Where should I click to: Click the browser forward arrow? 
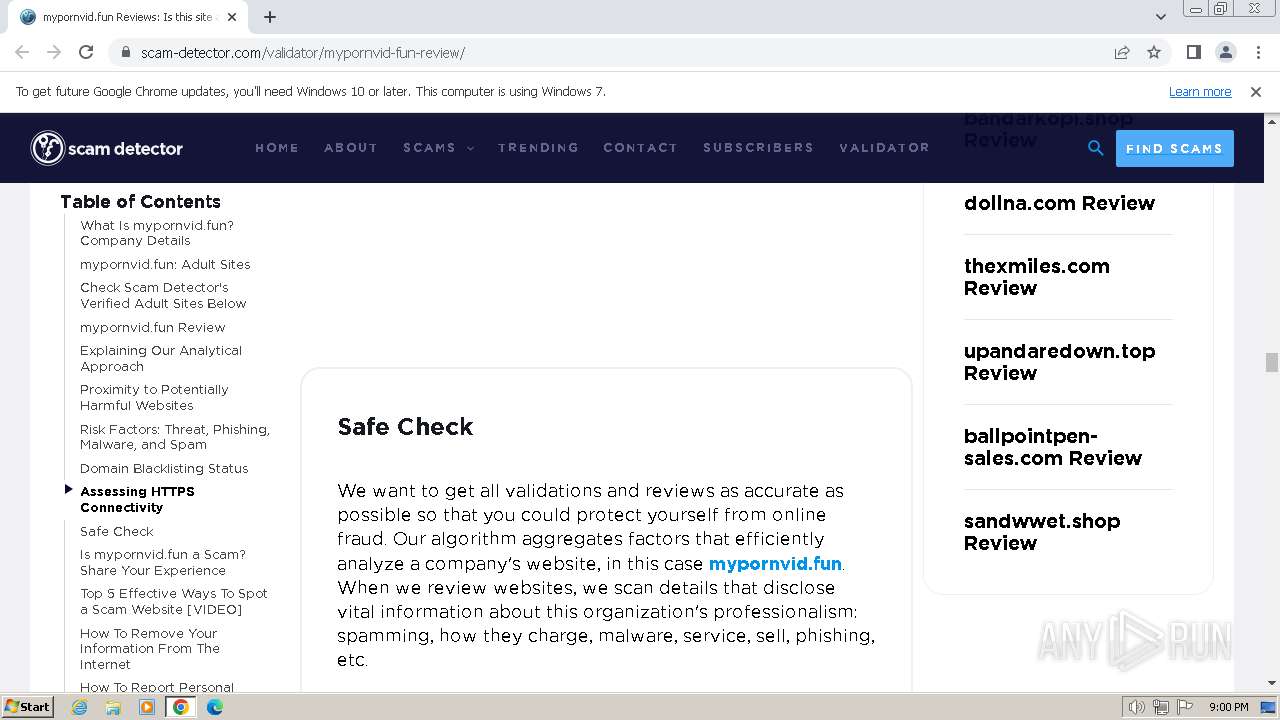pos(54,52)
